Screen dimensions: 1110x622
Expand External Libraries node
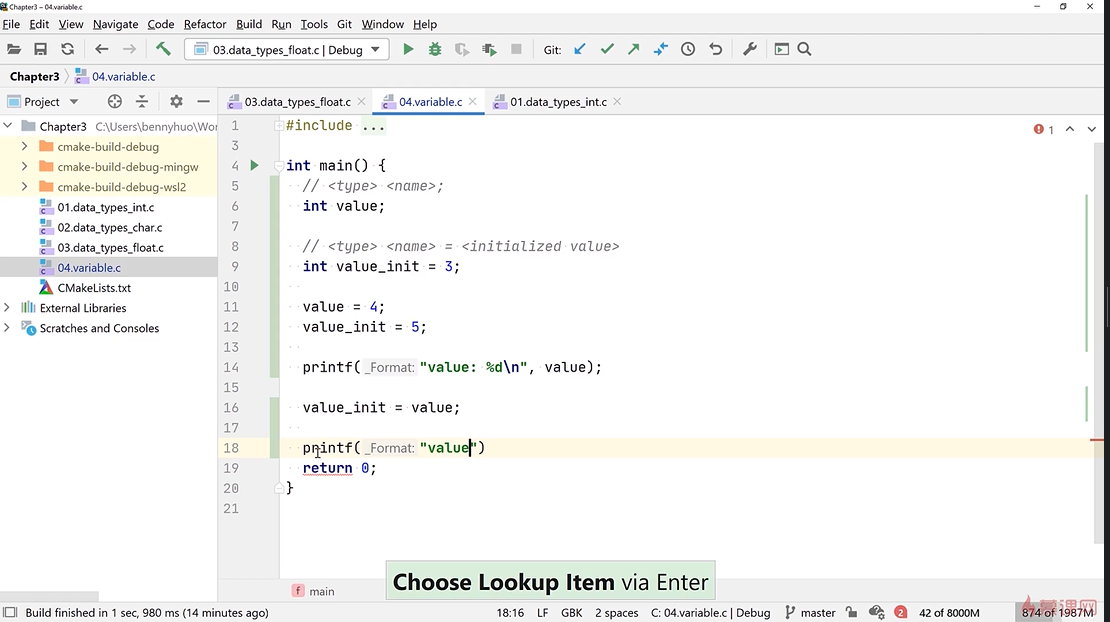coord(8,308)
